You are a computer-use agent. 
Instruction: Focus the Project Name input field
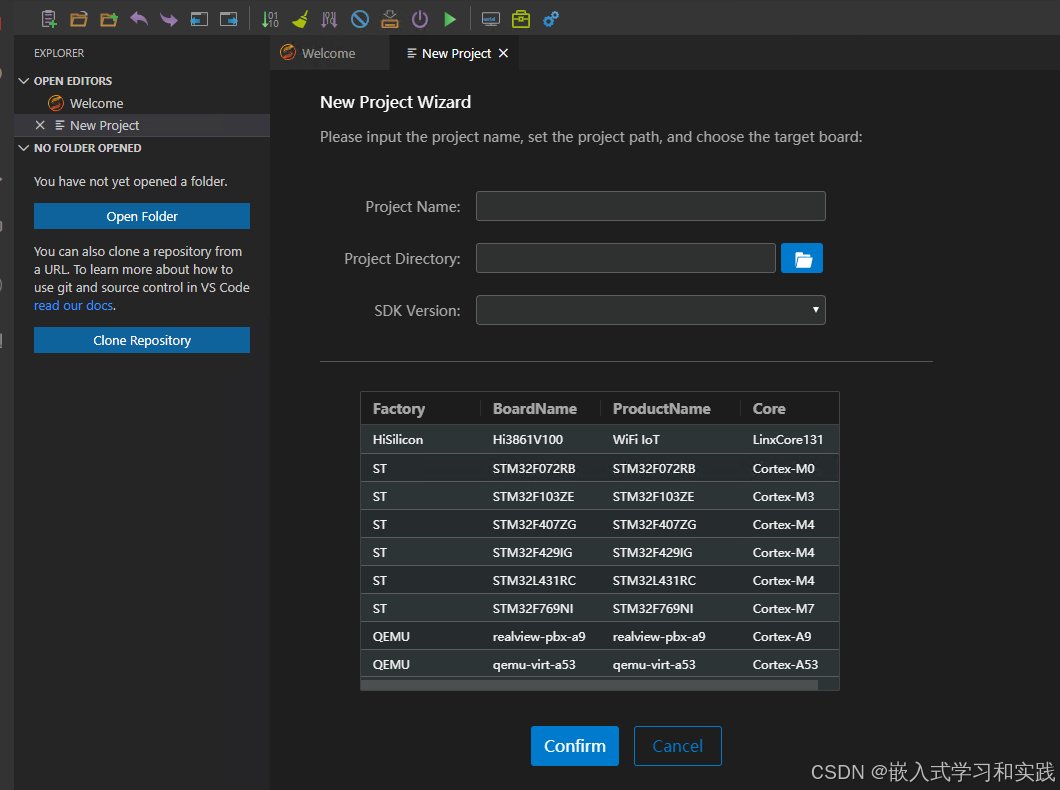[x=650, y=206]
